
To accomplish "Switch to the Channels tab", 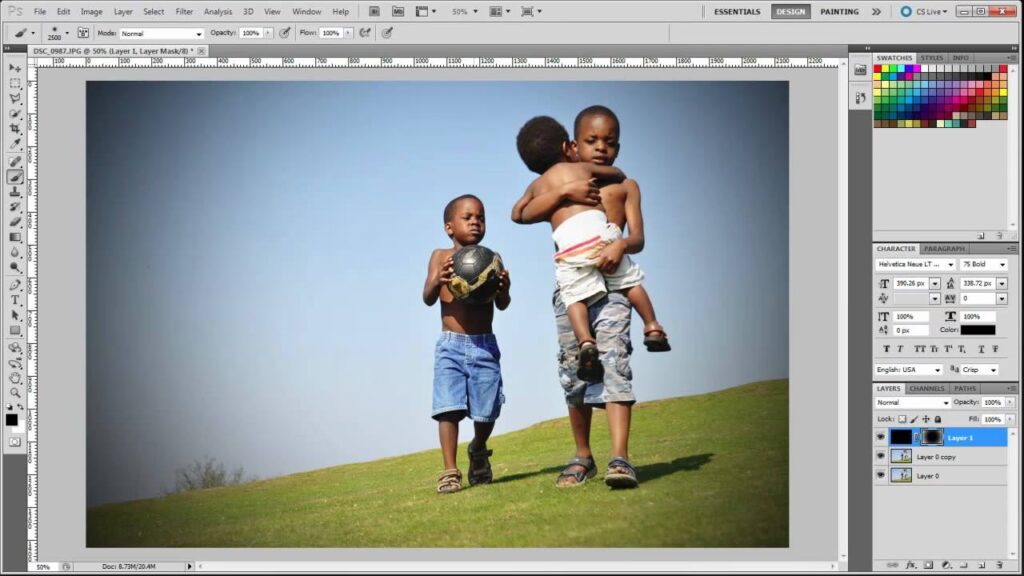I will pos(926,388).
